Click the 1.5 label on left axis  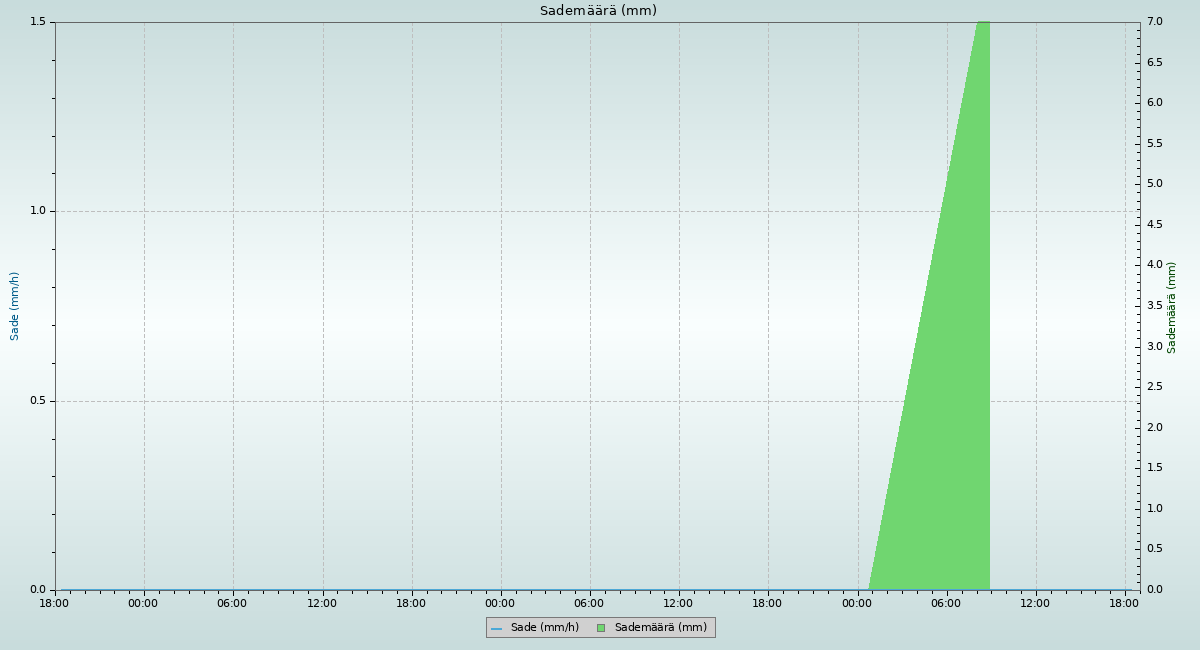pyautogui.click(x=39, y=22)
